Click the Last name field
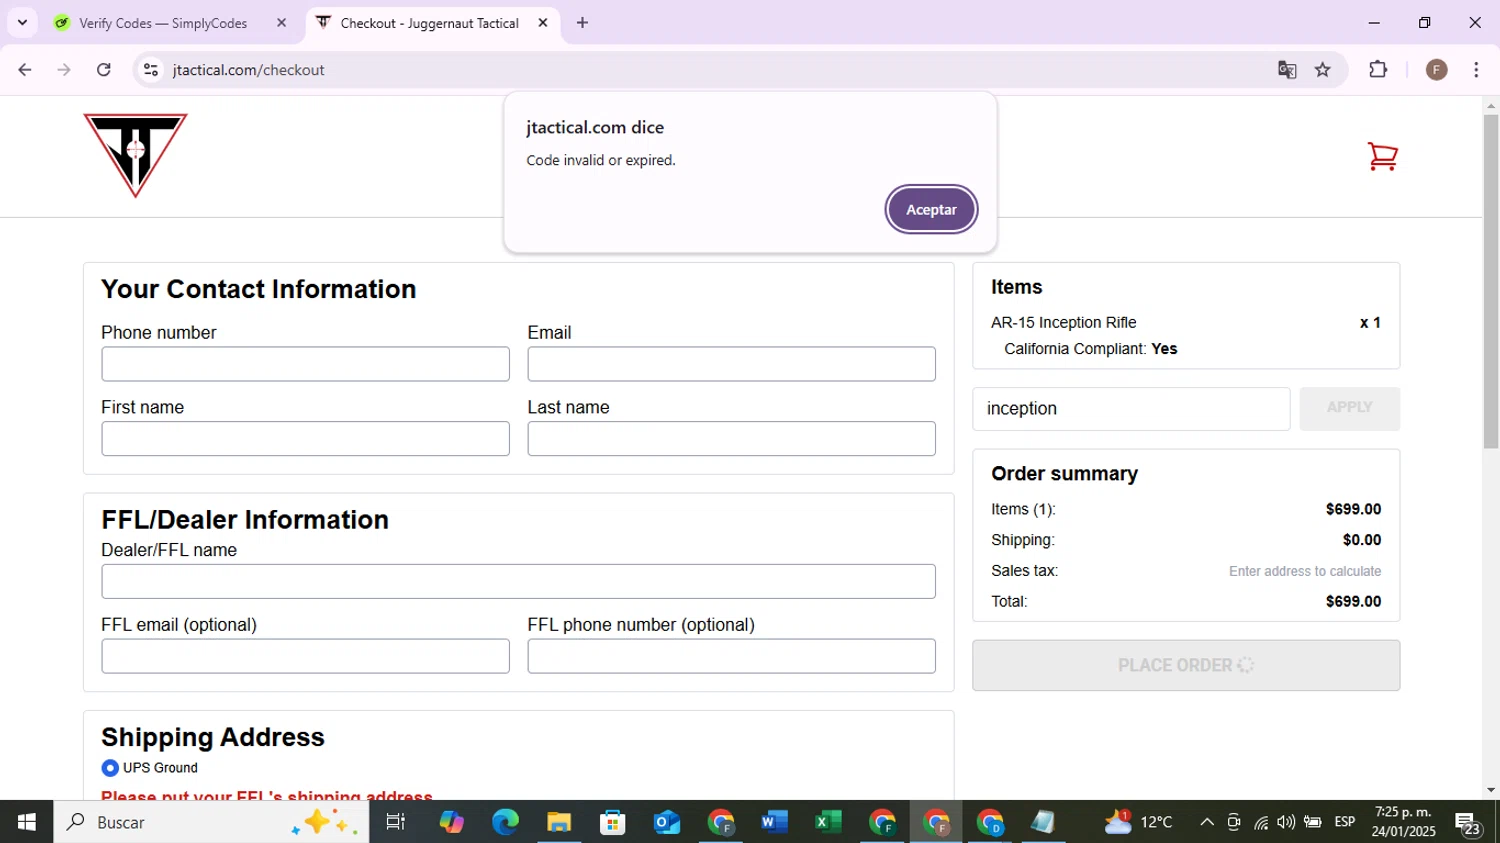Image resolution: width=1500 pixels, height=843 pixels. (x=731, y=439)
